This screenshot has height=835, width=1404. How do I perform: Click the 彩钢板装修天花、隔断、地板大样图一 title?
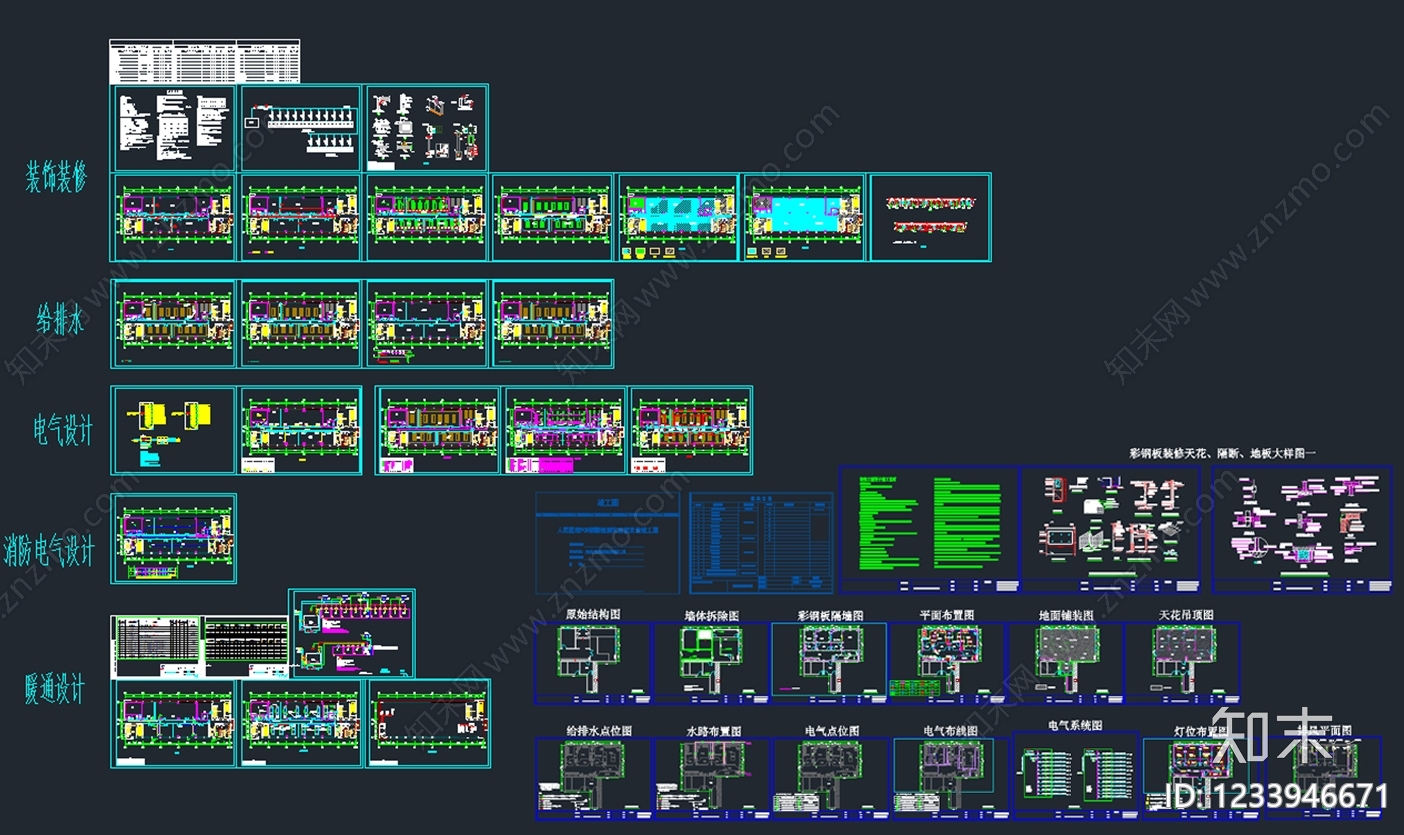click(x=1222, y=453)
